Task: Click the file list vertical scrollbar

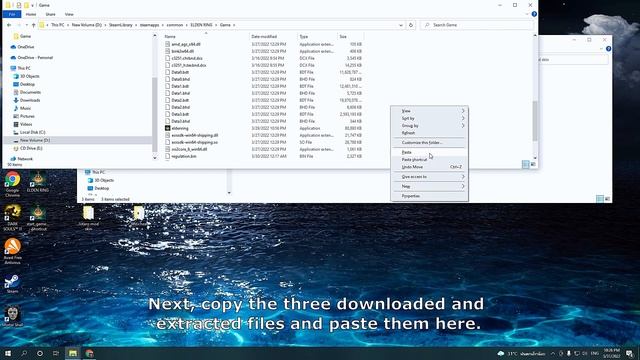Action: pyautogui.click(x=535, y=120)
